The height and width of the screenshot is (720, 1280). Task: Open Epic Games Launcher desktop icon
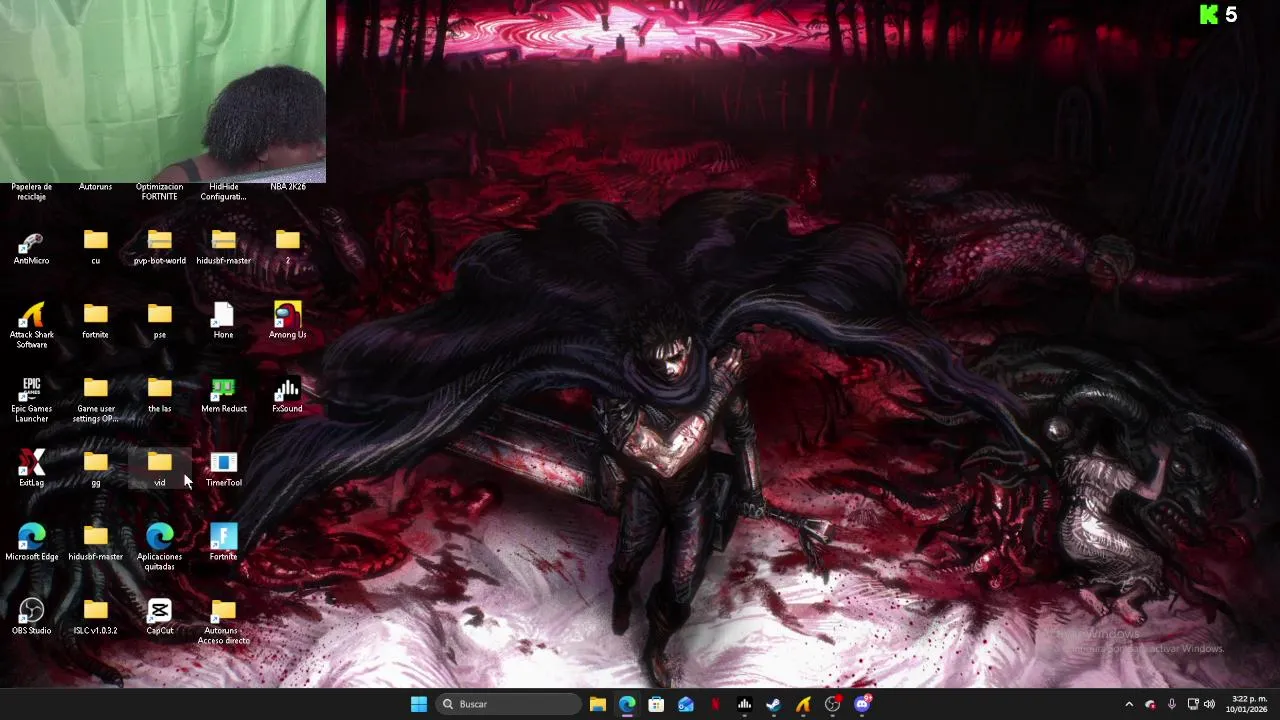[31, 399]
